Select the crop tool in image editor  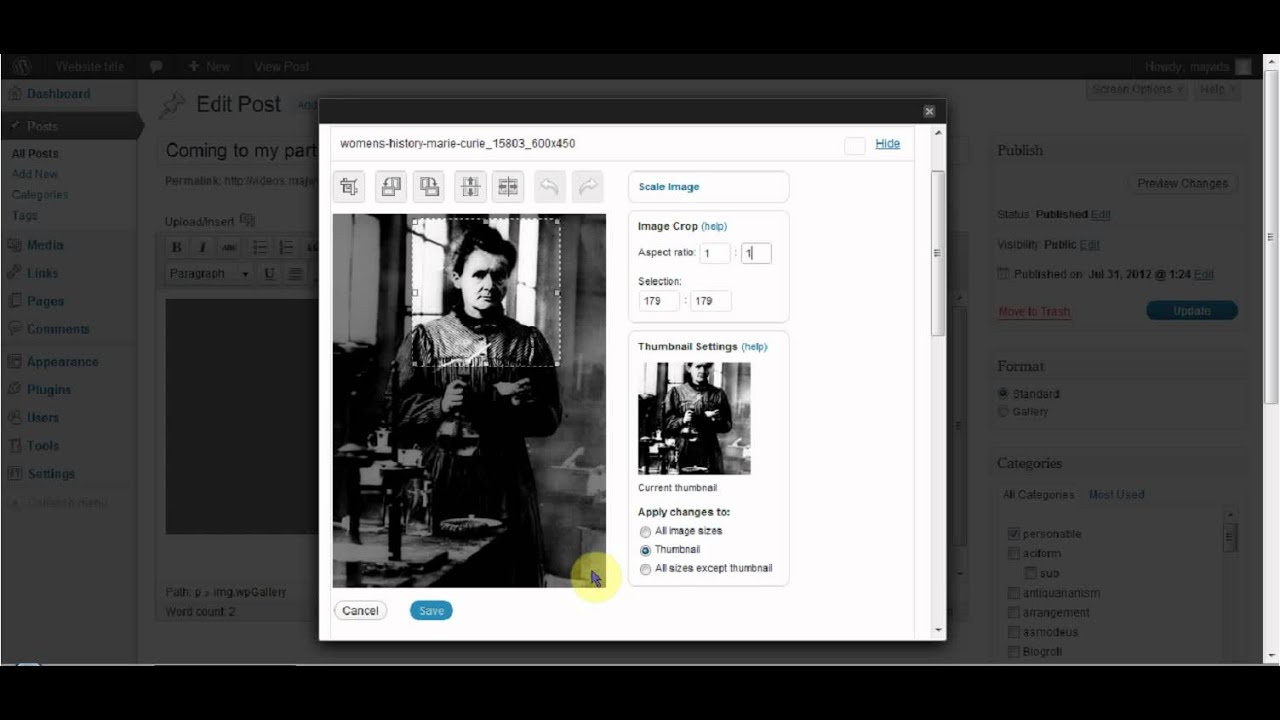point(349,187)
